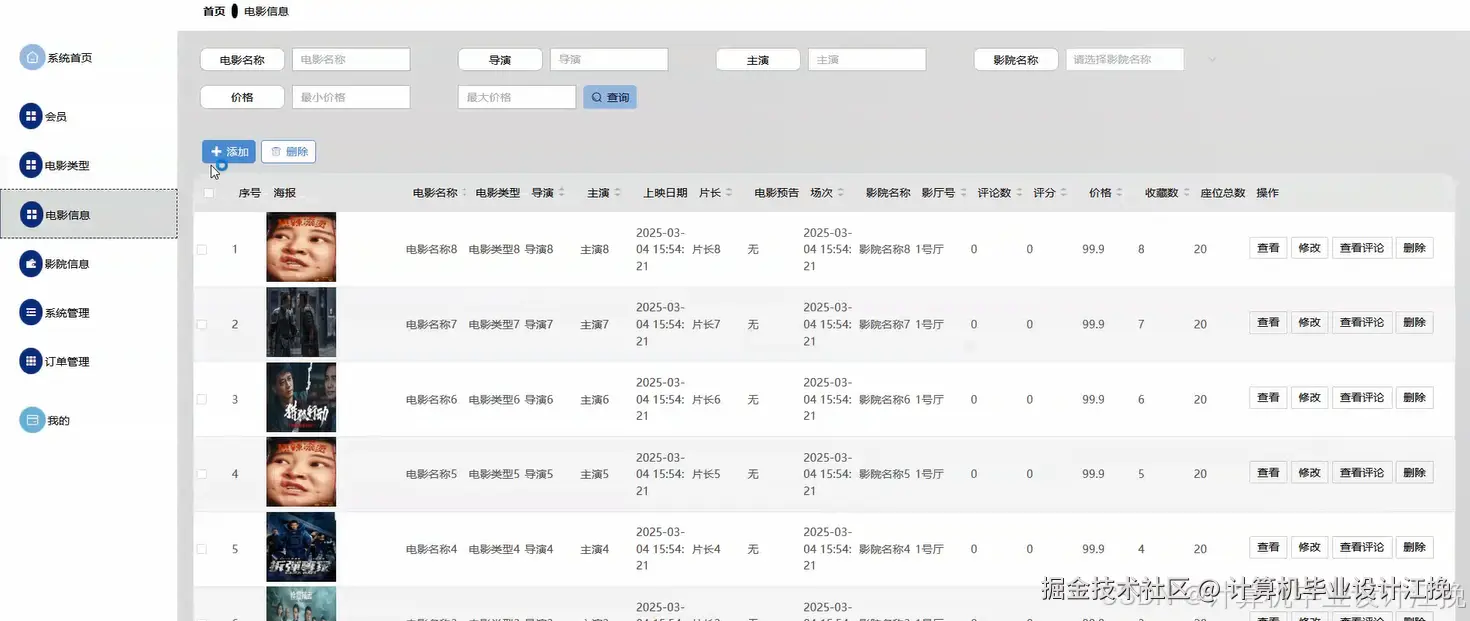Check the select-all checkbox in table header
The image size is (1470, 621).
[x=208, y=192]
